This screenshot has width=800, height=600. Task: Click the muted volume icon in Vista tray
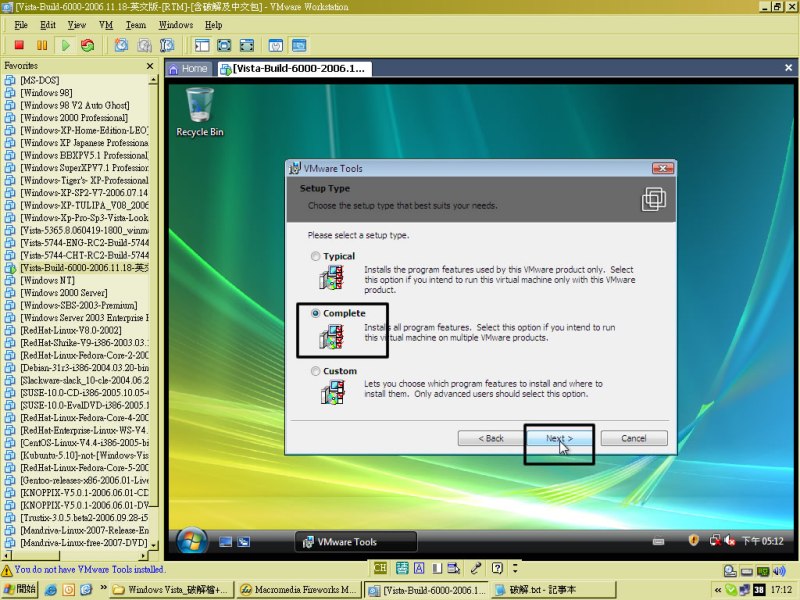pyautogui.click(x=730, y=540)
